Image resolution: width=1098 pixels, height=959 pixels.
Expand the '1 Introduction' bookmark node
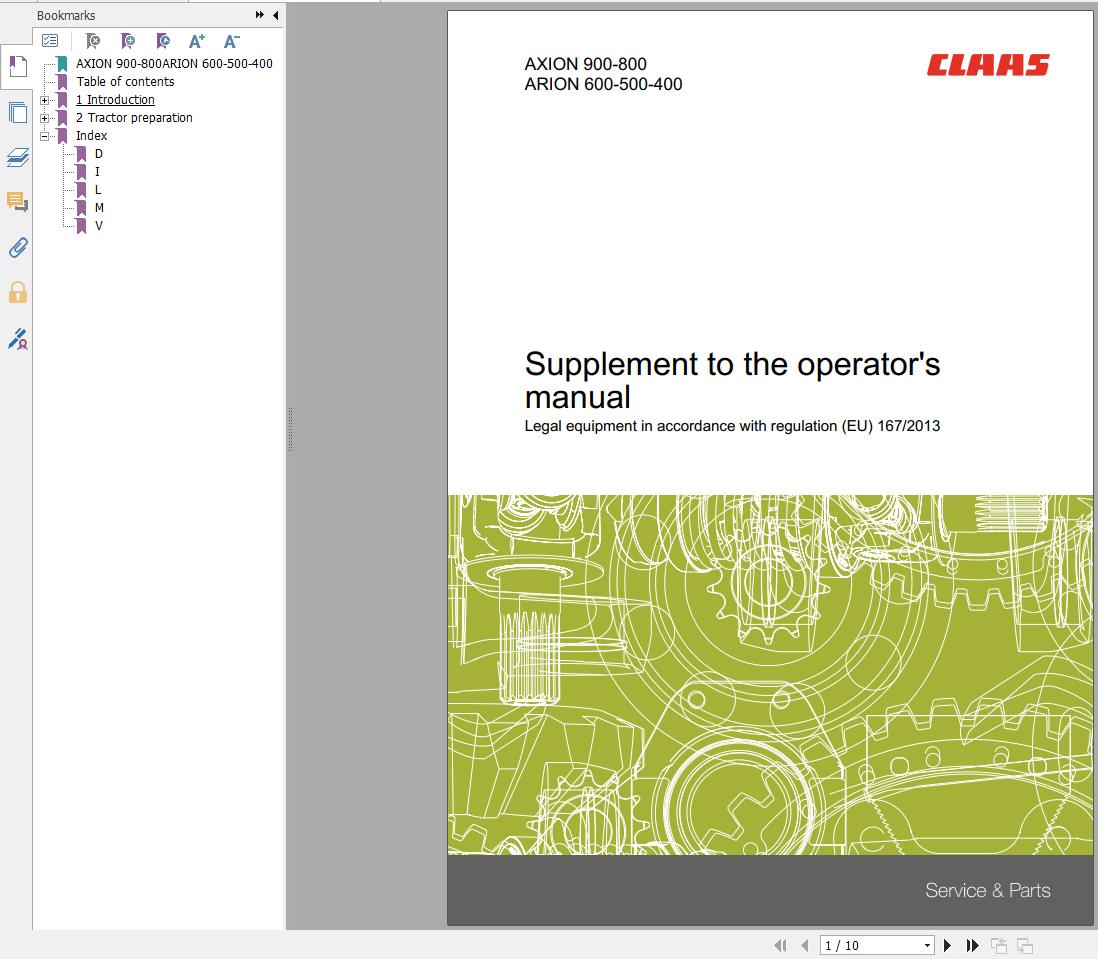(x=44, y=100)
